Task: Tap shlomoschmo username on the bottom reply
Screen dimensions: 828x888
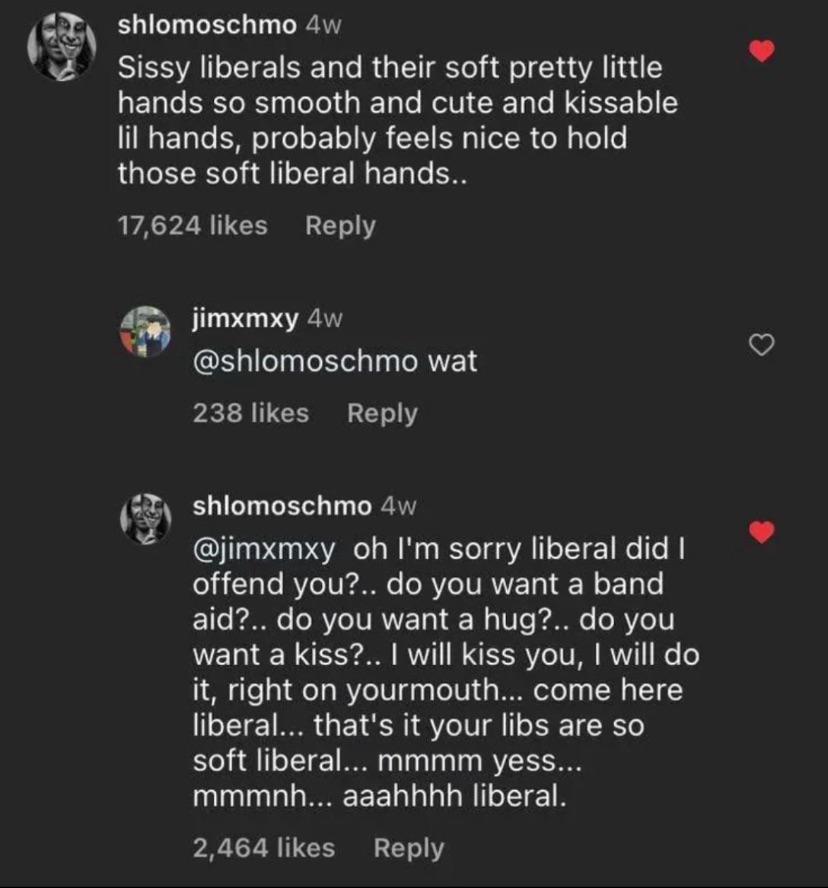Action: [281, 506]
